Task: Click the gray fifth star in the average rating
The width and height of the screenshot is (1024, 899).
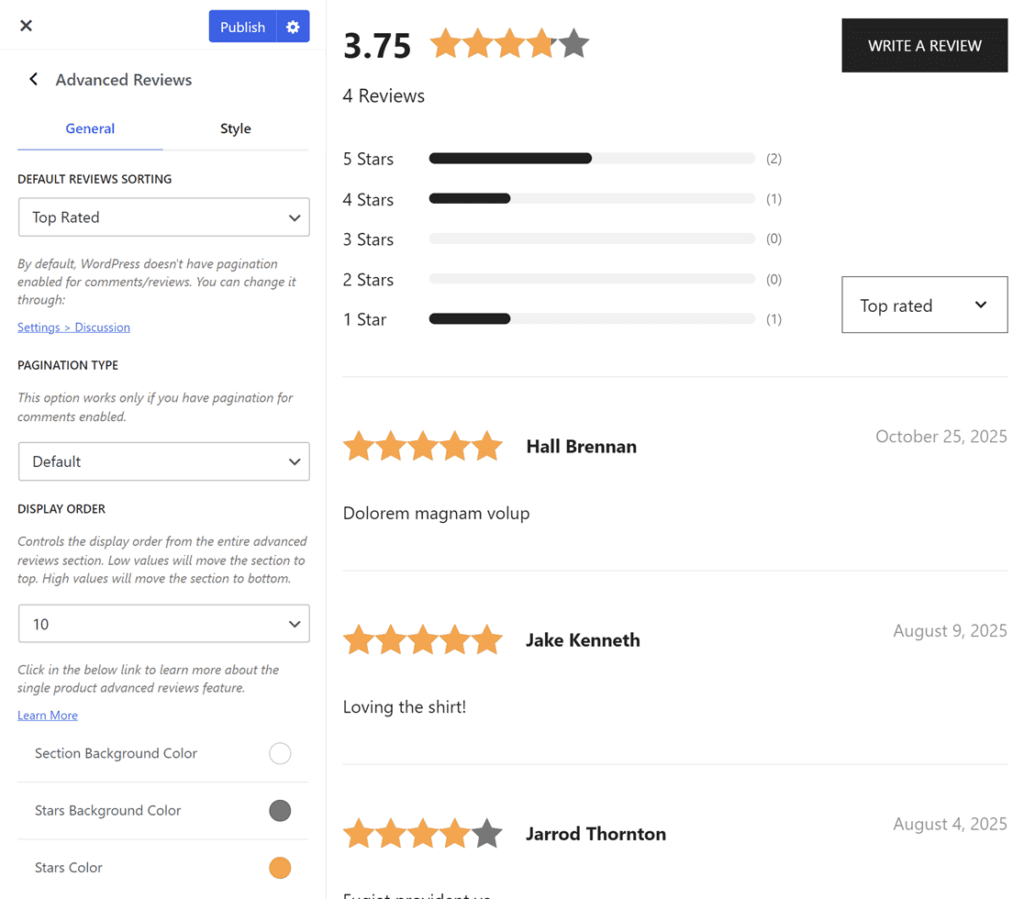Action: 573,45
